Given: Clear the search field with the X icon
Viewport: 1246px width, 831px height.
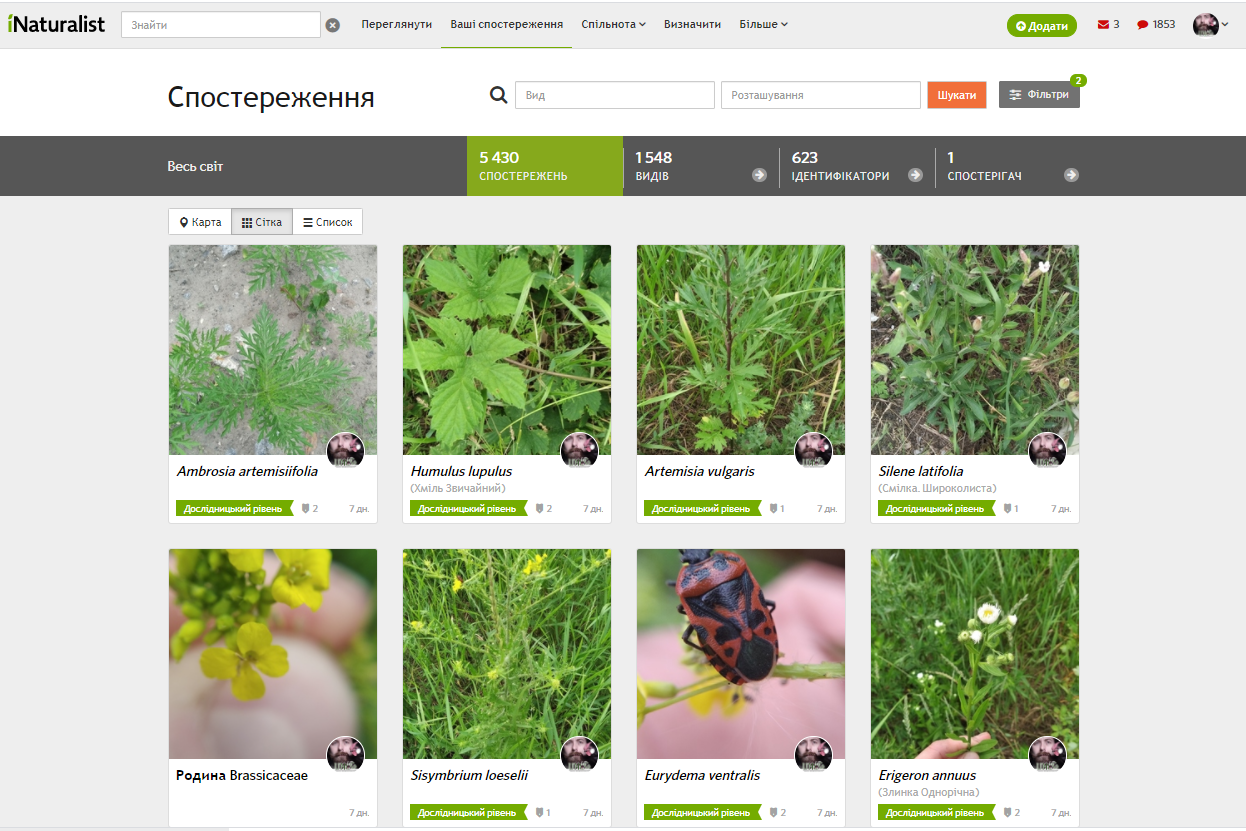Looking at the screenshot, I should [x=333, y=25].
